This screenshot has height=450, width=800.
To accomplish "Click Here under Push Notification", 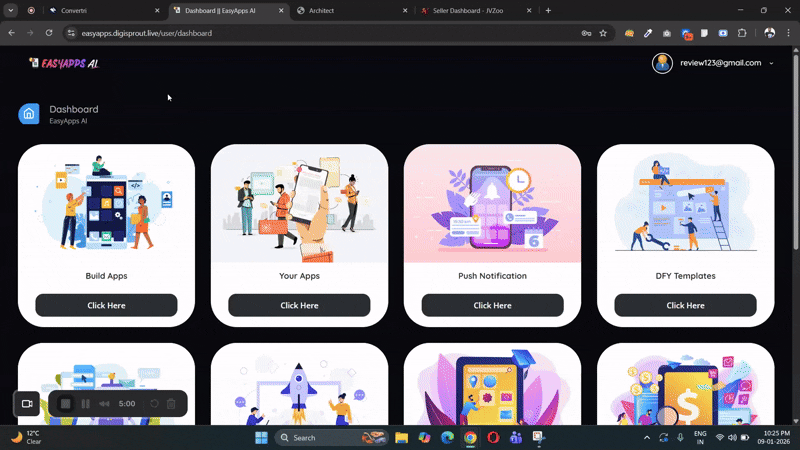I will click(492, 305).
